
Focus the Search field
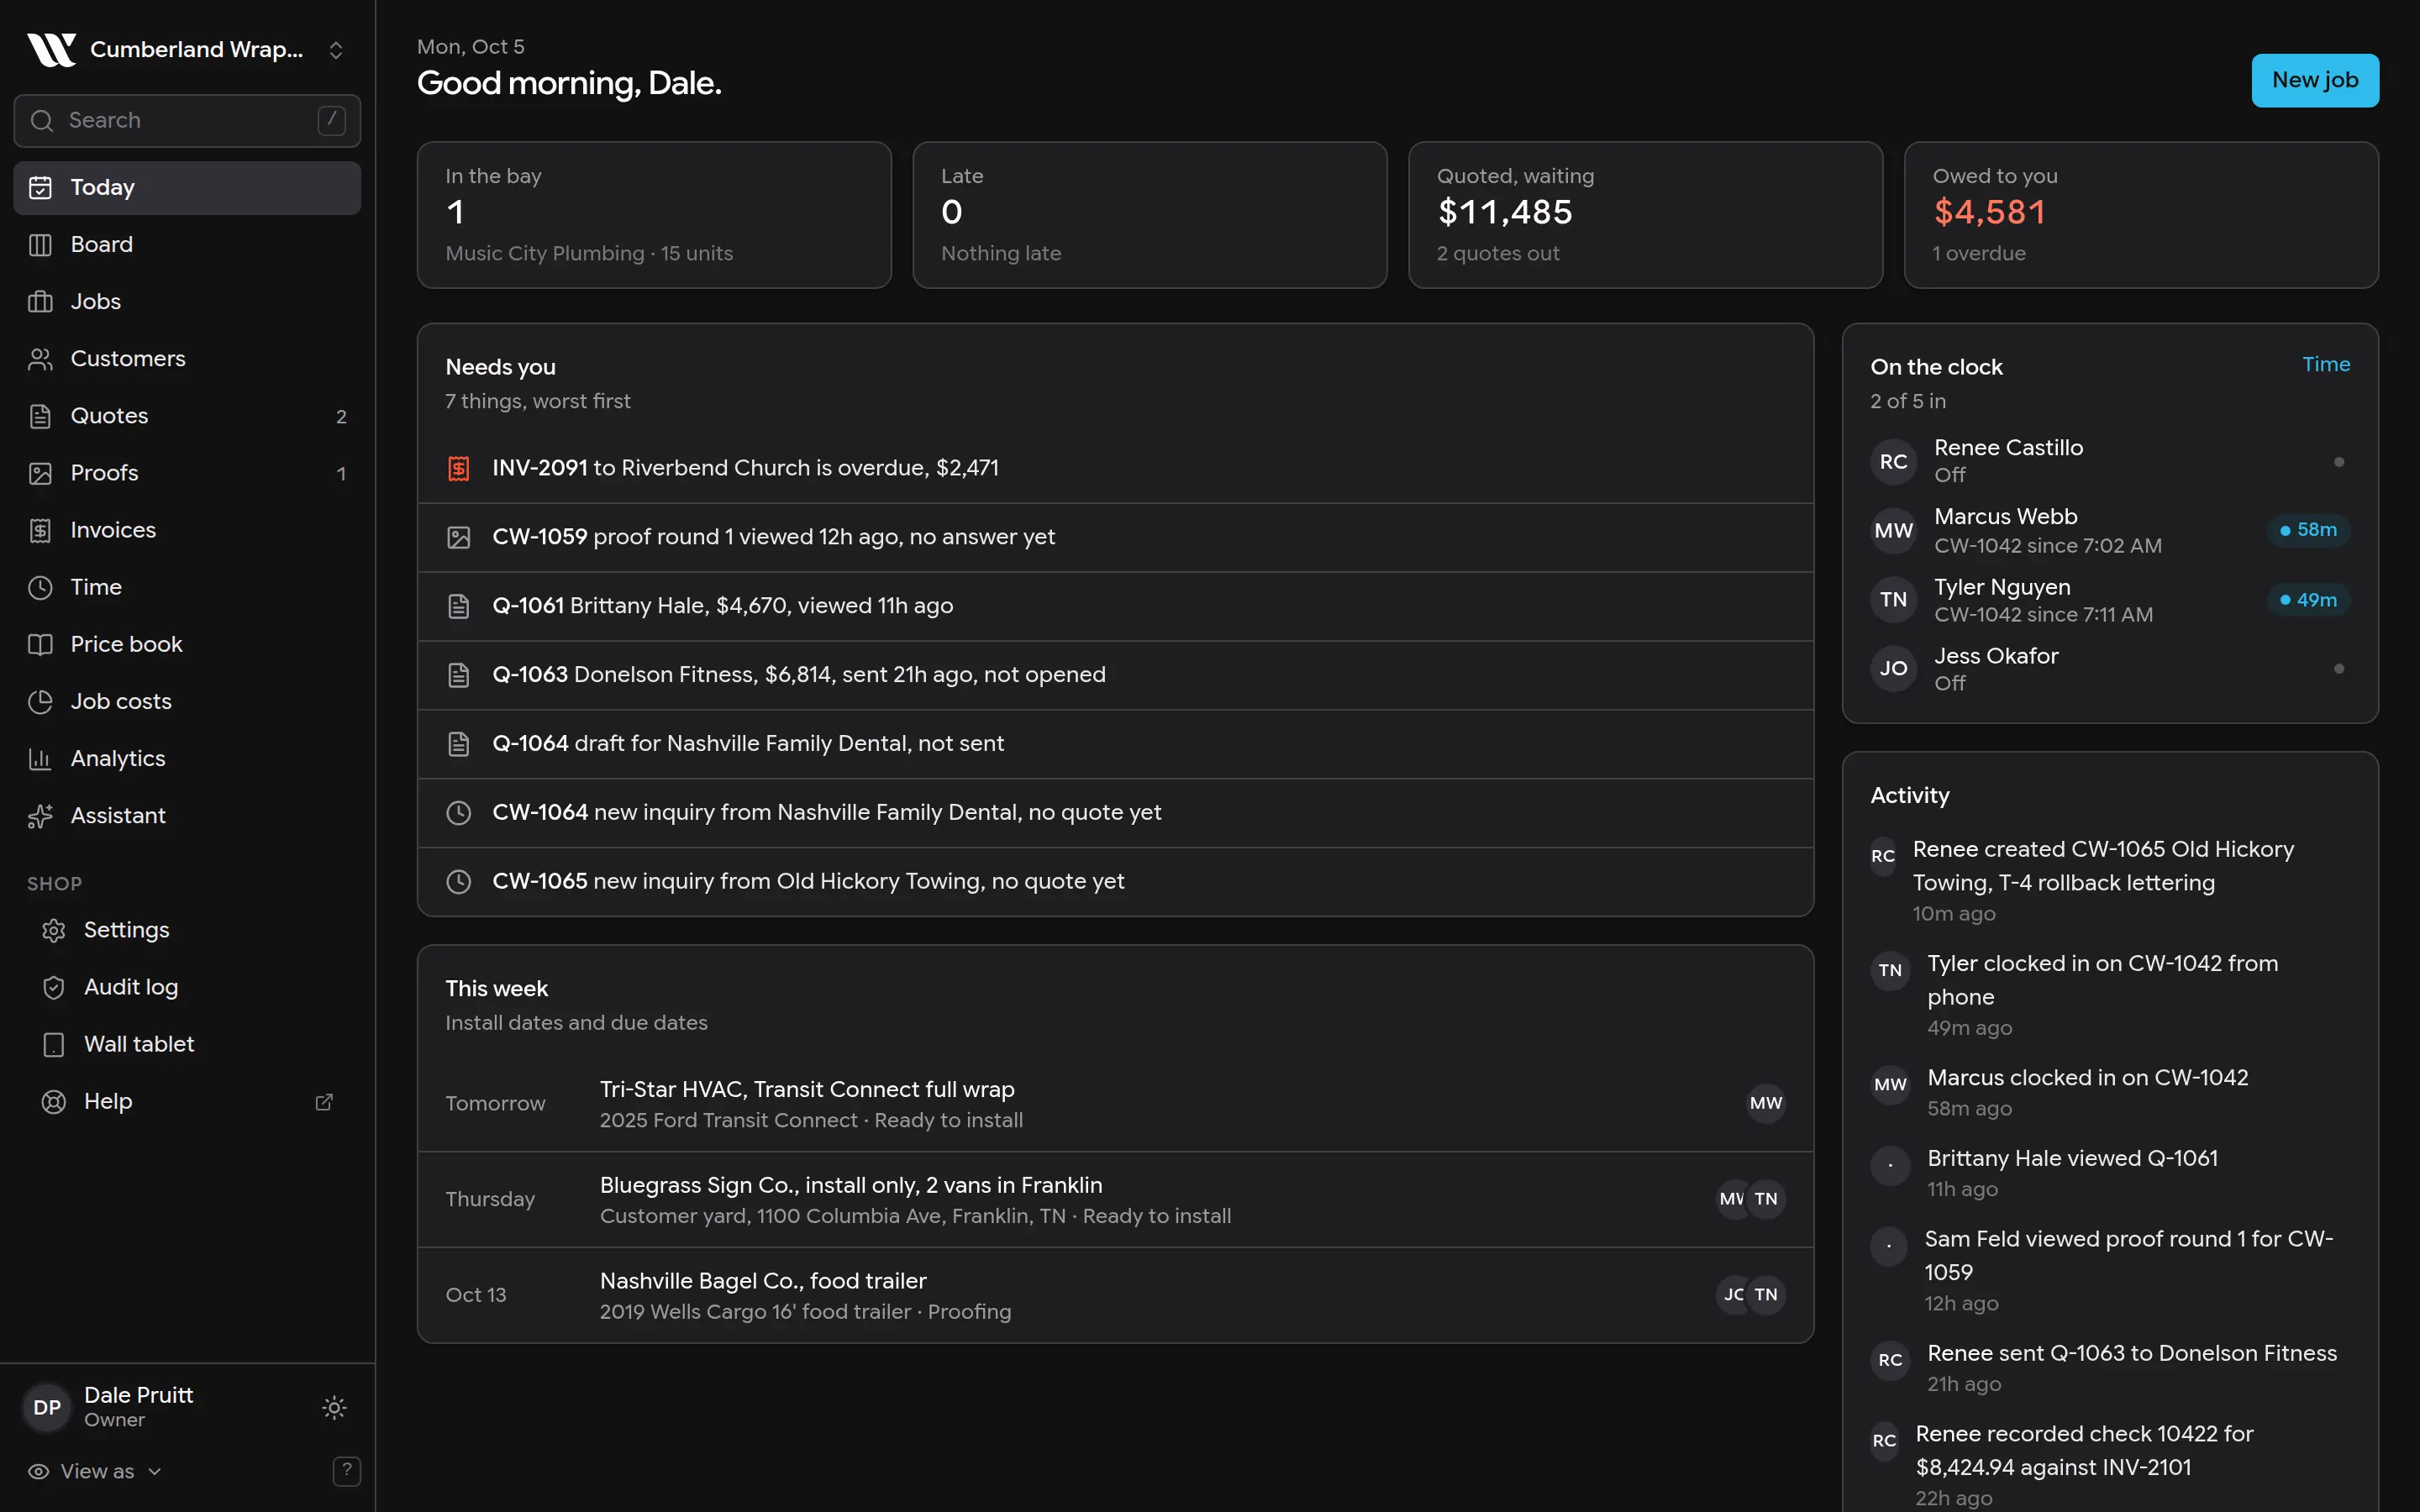pyautogui.click(x=187, y=120)
